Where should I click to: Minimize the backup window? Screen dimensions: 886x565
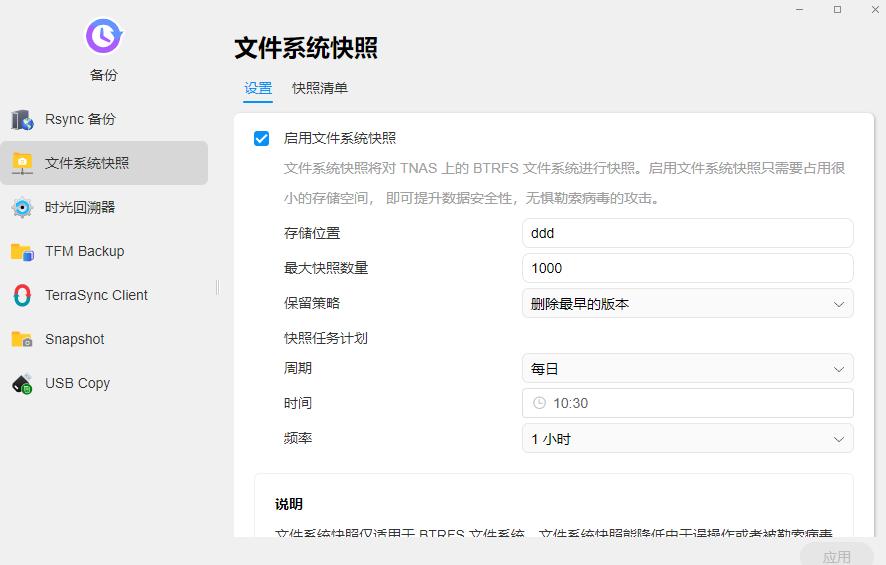coord(800,10)
